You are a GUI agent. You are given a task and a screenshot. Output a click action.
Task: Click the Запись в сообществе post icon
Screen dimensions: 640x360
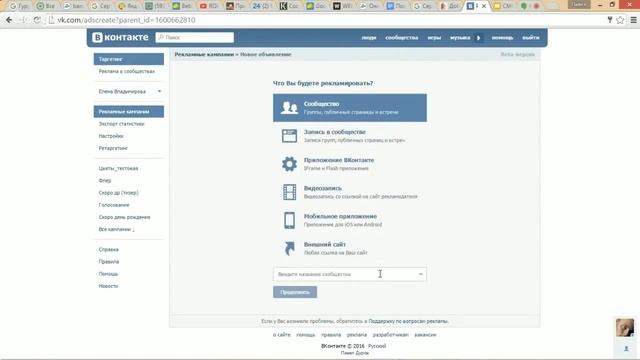[289, 136]
